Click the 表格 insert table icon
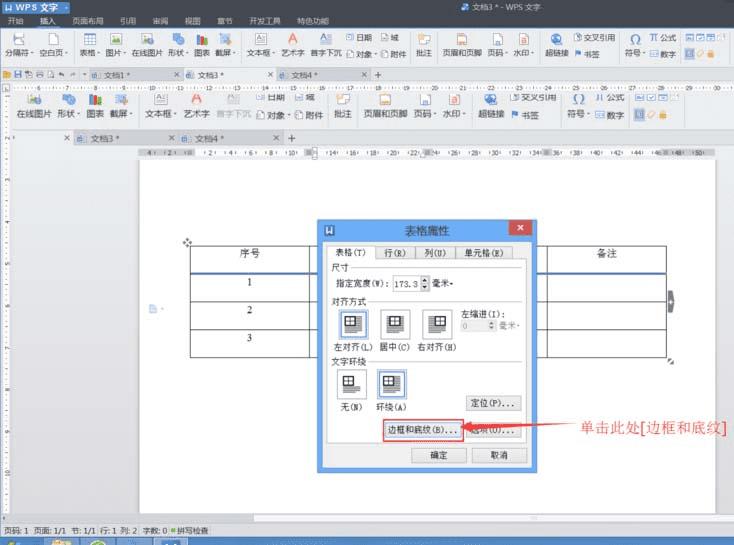 (x=90, y=39)
